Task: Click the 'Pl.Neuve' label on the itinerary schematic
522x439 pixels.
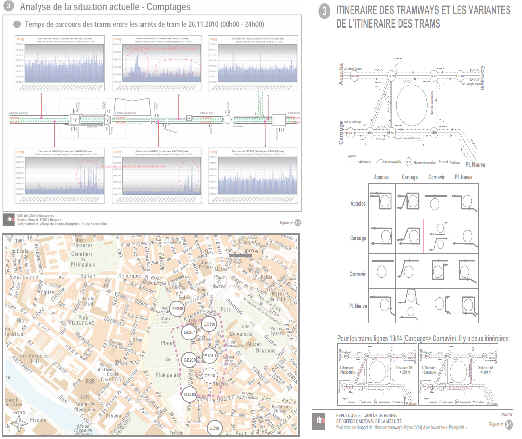Action: pyautogui.click(x=475, y=164)
